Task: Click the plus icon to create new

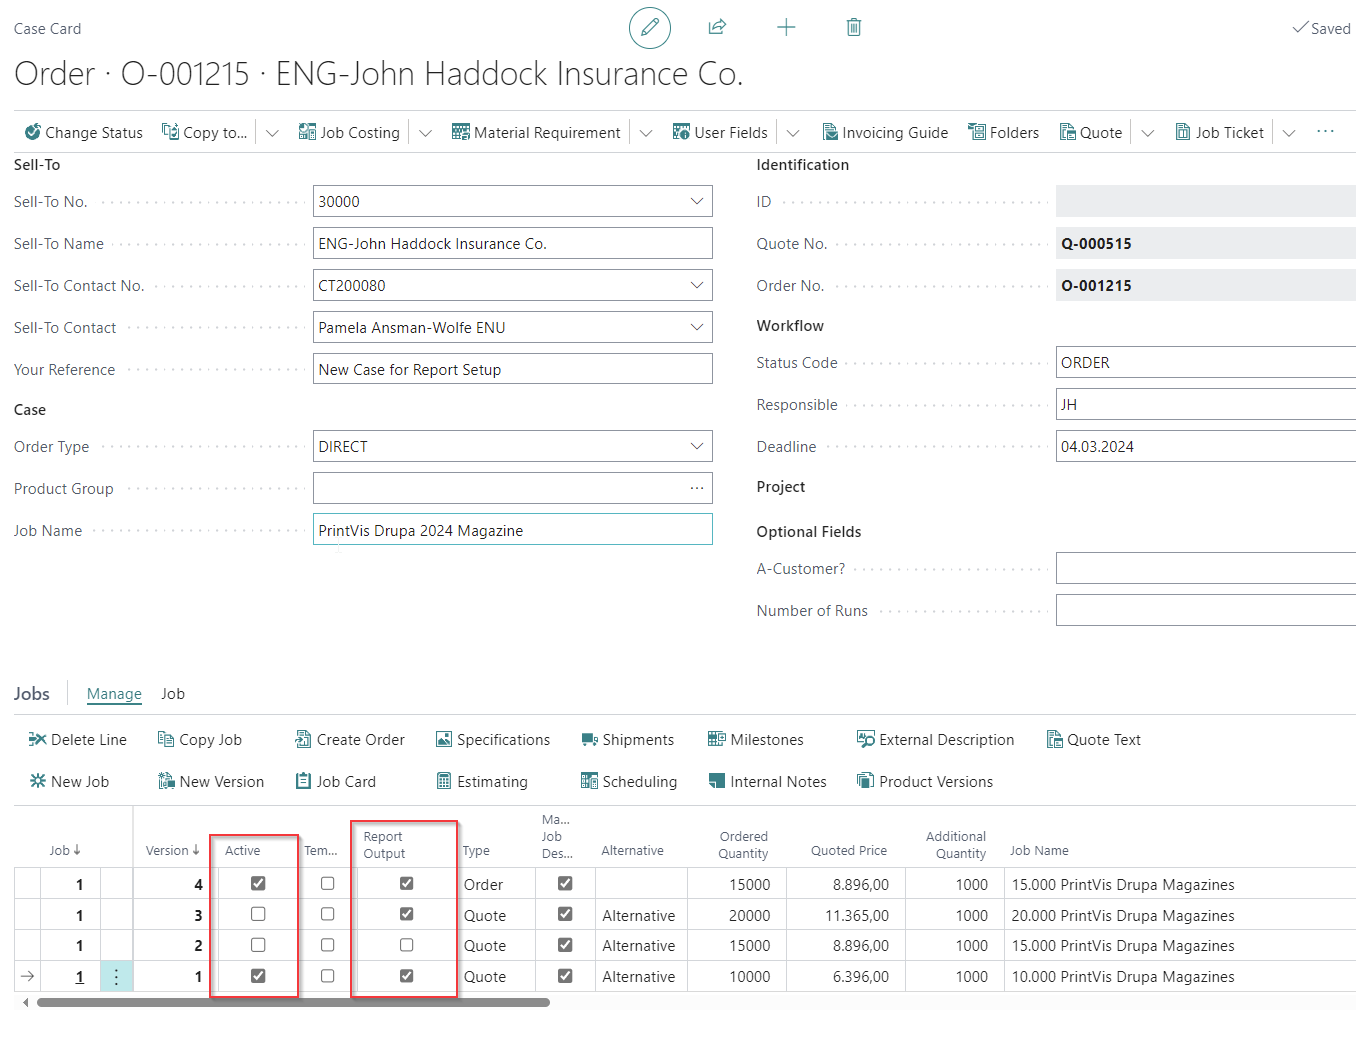Action: click(786, 27)
